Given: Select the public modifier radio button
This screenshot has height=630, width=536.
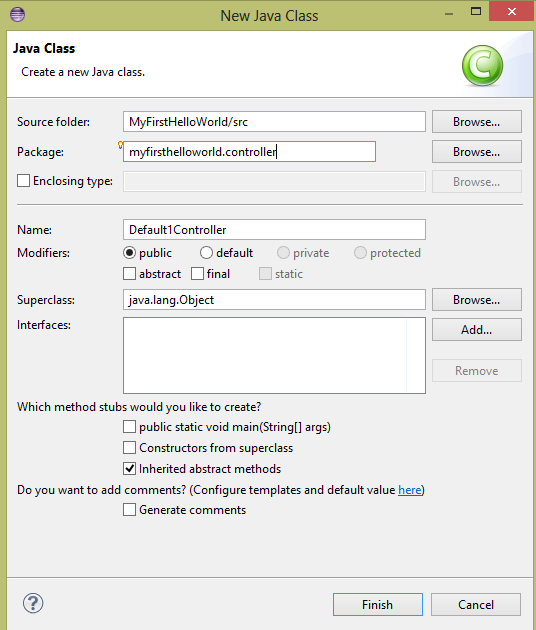Looking at the screenshot, I should [129, 253].
